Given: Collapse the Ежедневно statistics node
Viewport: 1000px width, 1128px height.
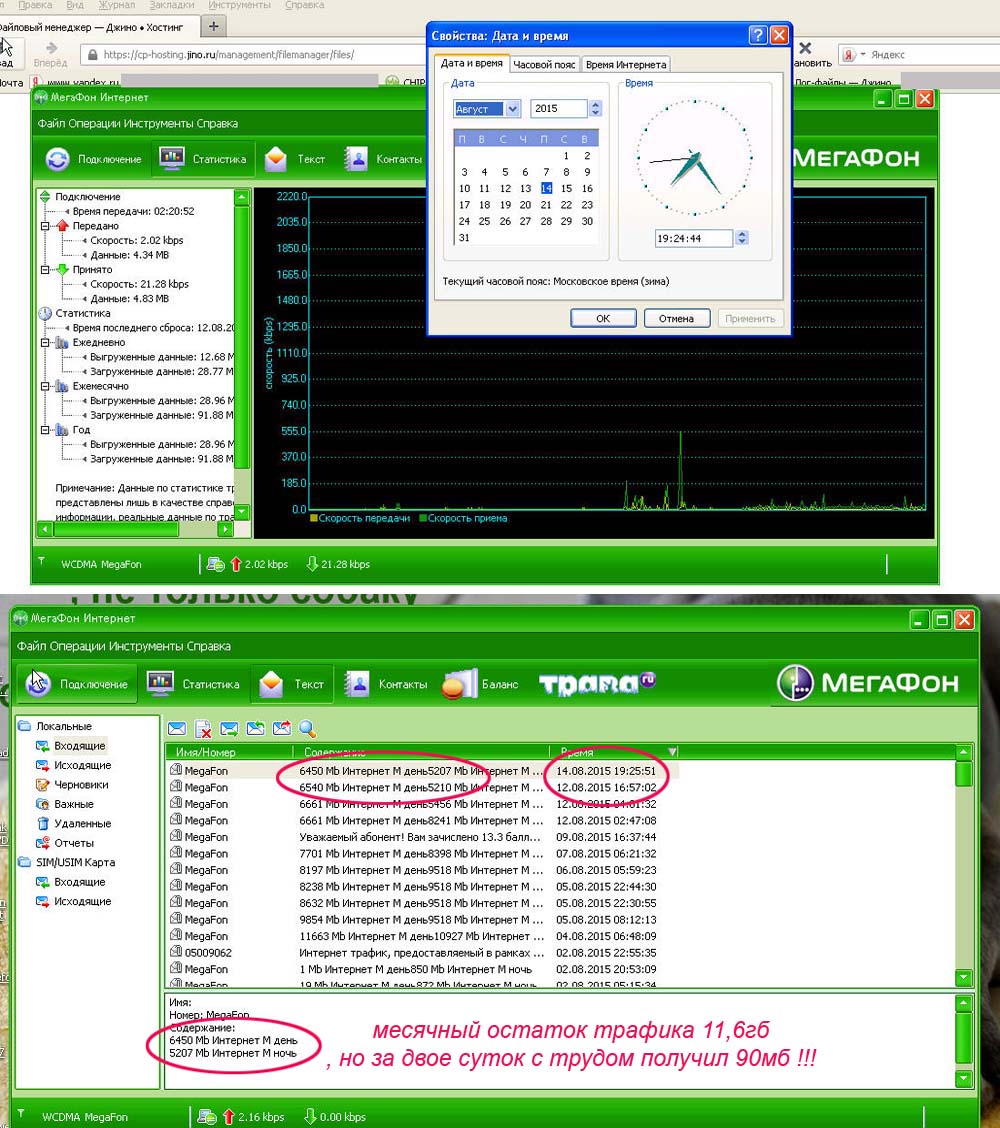Looking at the screenshot, I should point(45,342).
